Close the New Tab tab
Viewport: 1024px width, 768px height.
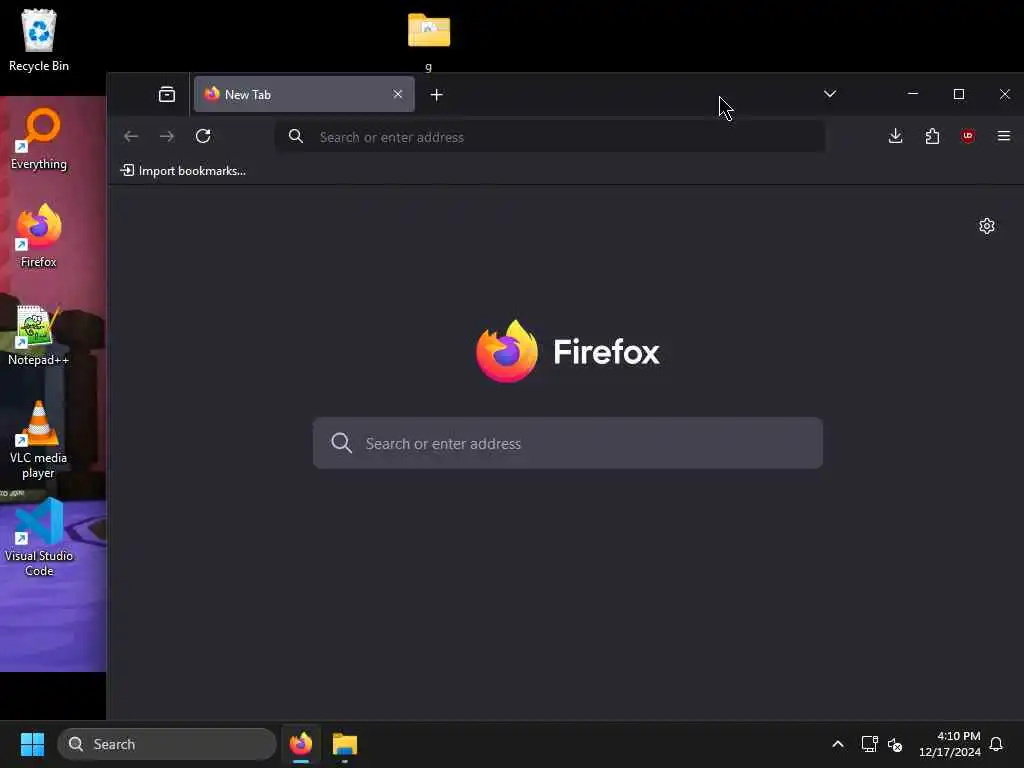(x=397, y=95)
